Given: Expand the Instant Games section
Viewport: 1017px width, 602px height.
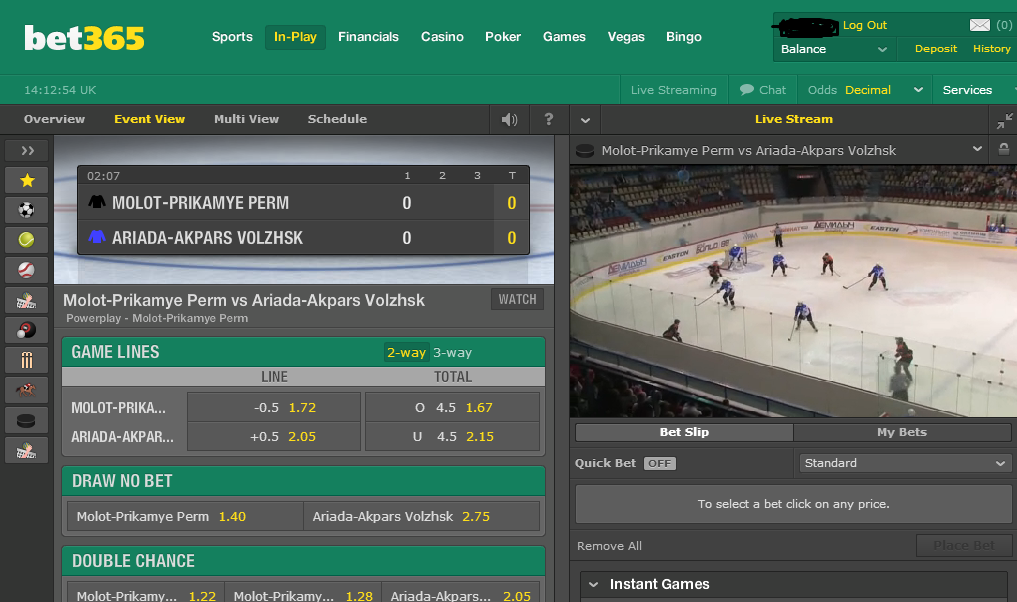Looking at the screenshot, I should click(x=795, y=584).
